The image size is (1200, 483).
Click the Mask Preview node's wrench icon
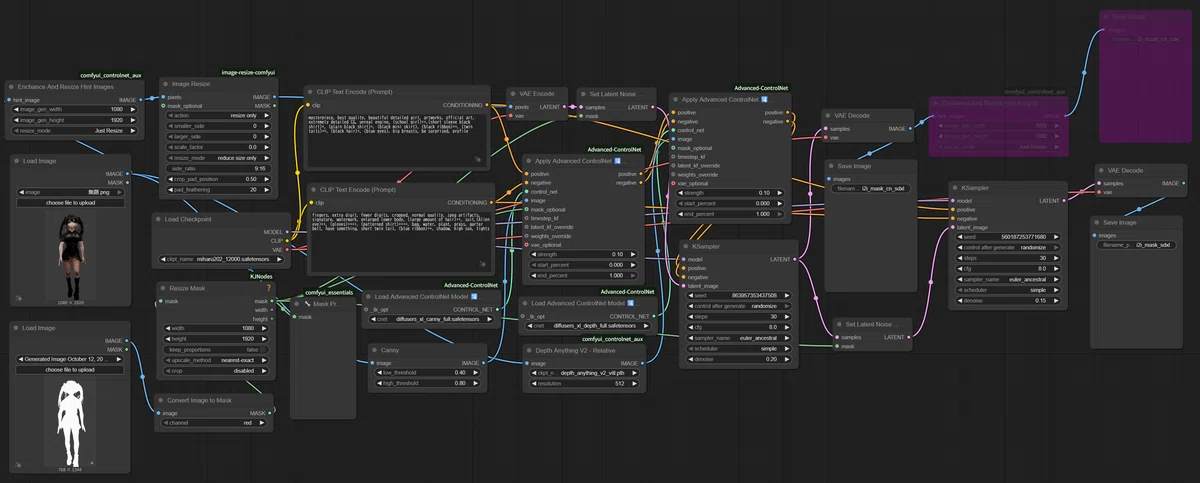coord(308,303)
